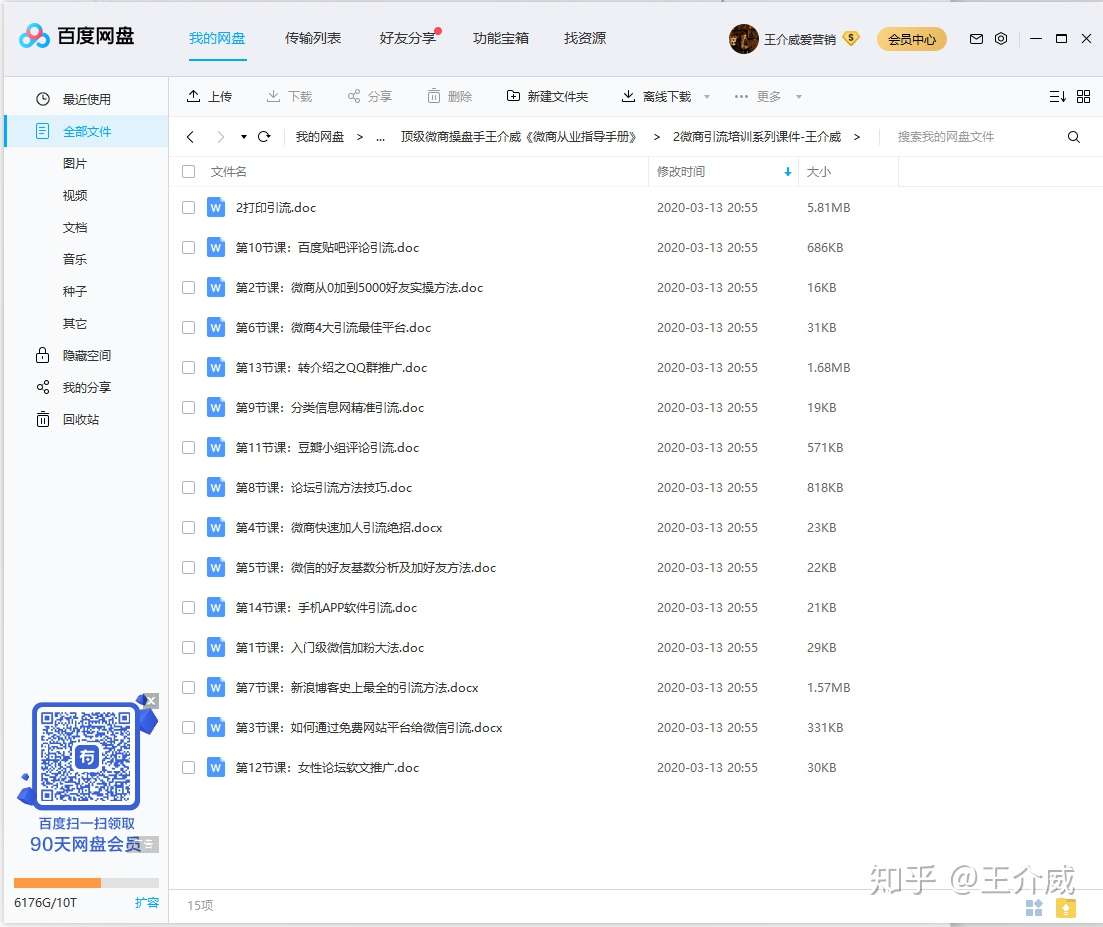This screenshot has height=927, width=1103.
Task: Filter by Videos (视频)
Action: coord(75,196)
